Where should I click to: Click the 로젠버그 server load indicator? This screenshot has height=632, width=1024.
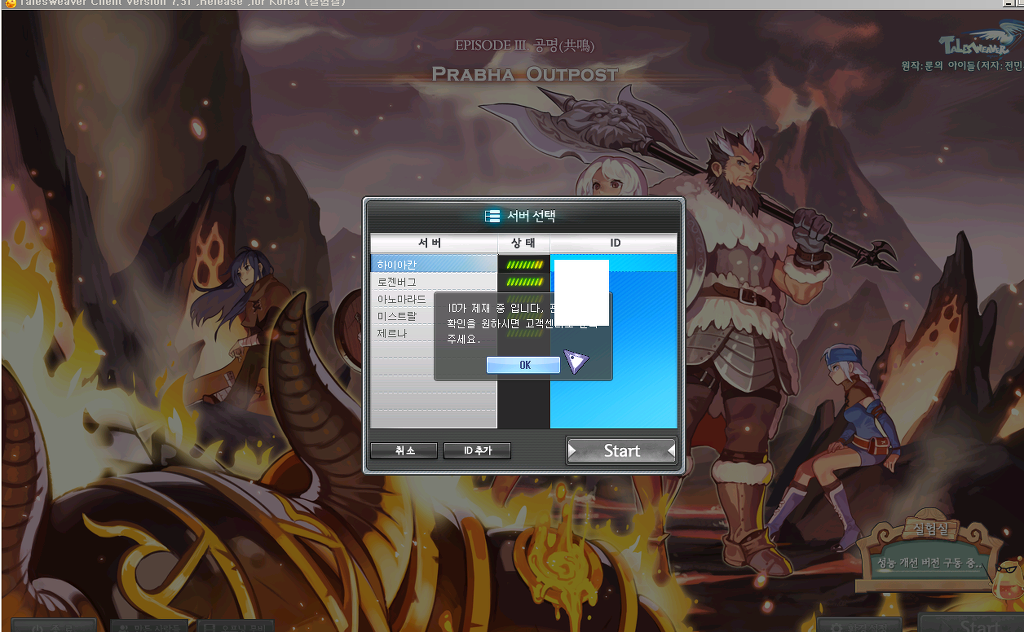[x=524, y=282]
